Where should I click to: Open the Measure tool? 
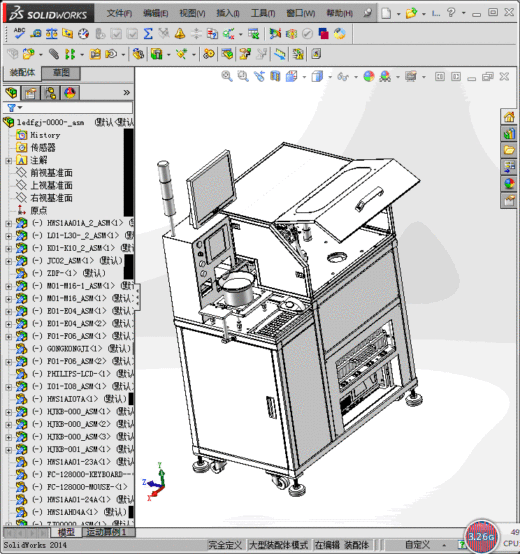point(35,34)
